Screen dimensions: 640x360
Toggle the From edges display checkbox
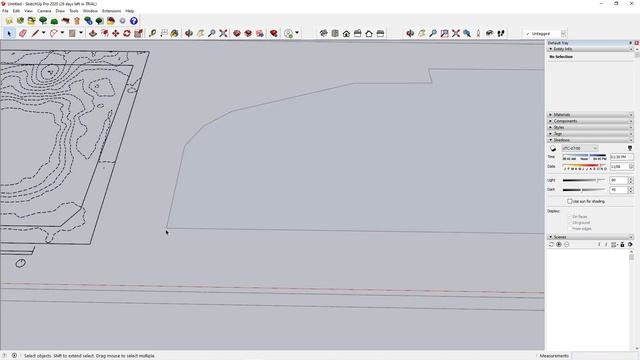570,229
